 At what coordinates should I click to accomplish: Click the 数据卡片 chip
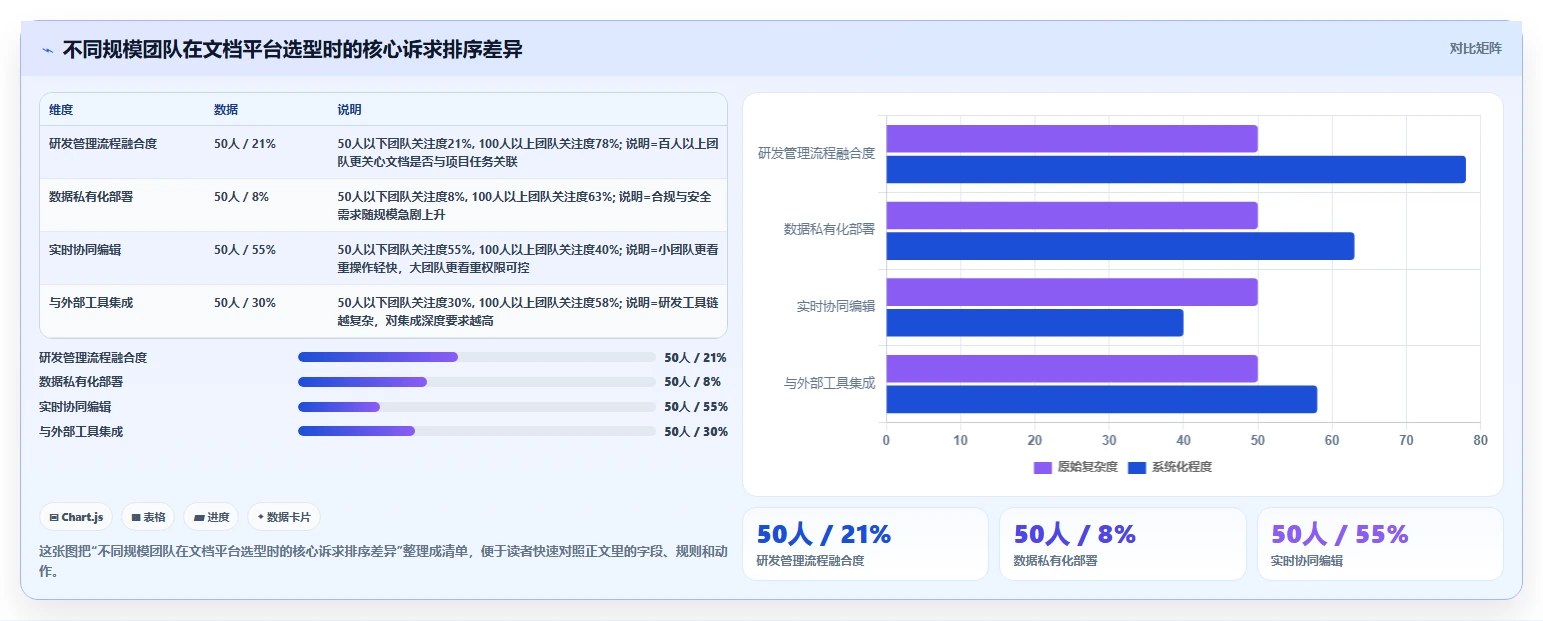point(284,517)
